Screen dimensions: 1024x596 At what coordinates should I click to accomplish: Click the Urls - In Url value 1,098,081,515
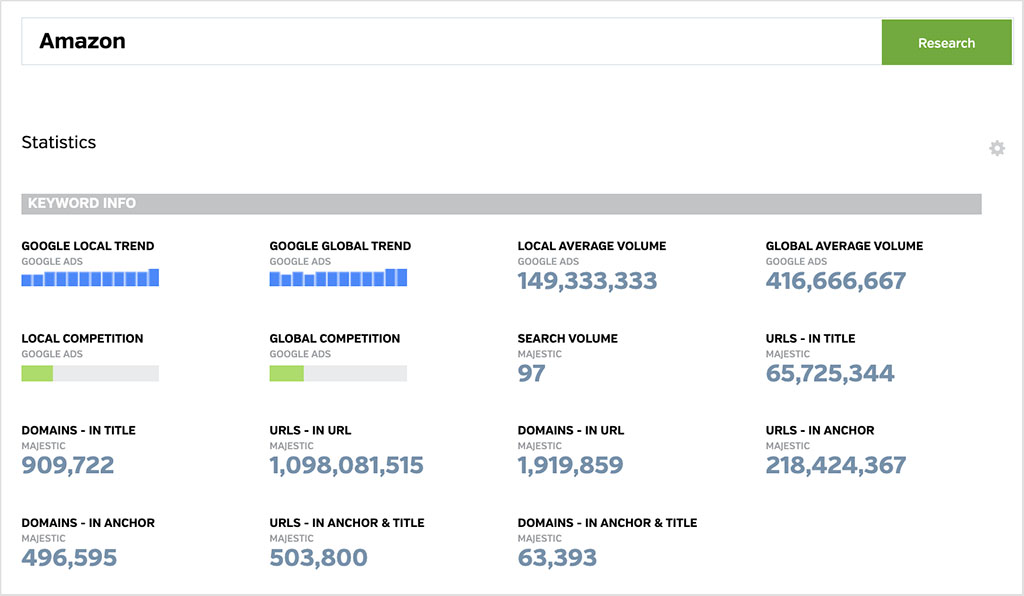pos(345,464)
